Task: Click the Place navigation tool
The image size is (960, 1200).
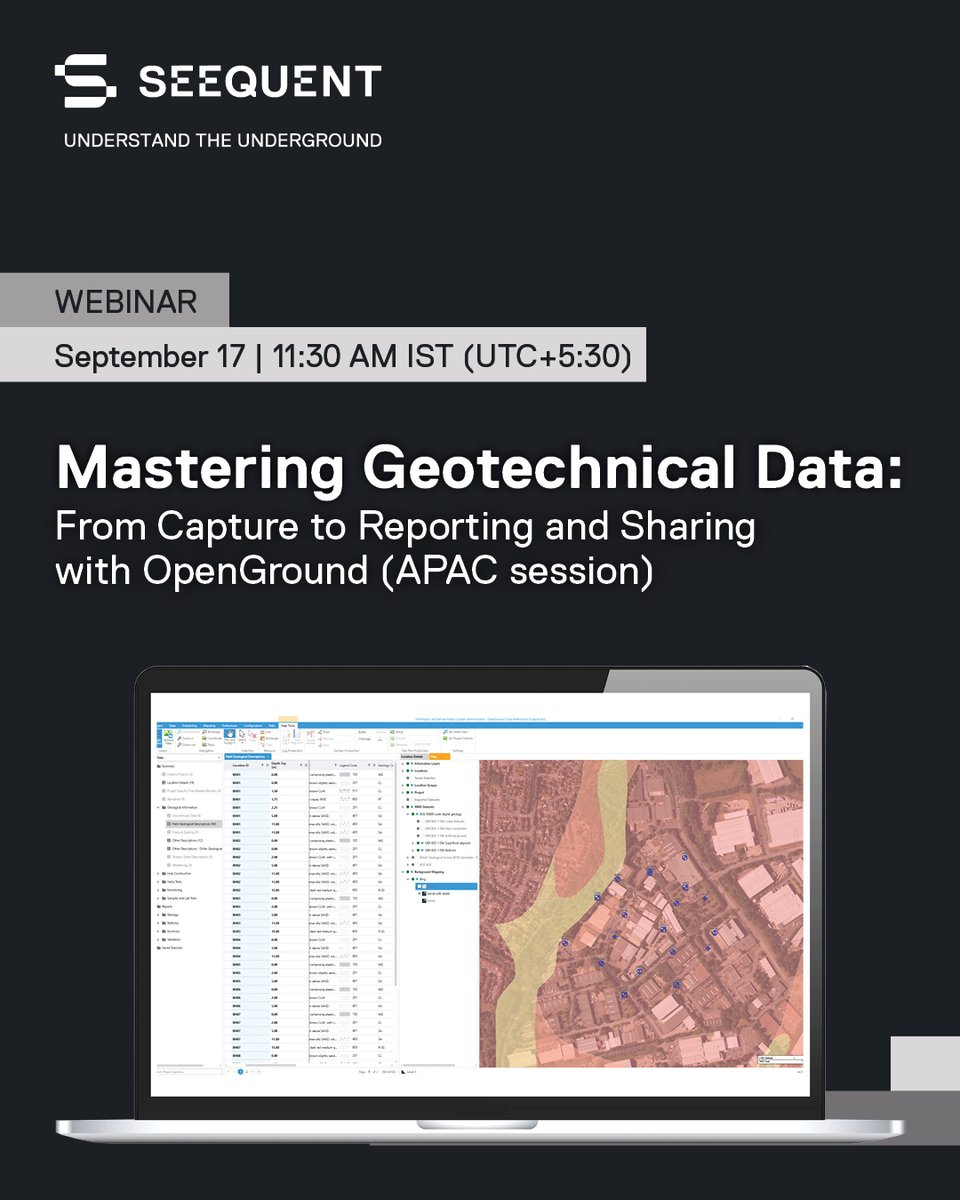Action: click(209, 745)
